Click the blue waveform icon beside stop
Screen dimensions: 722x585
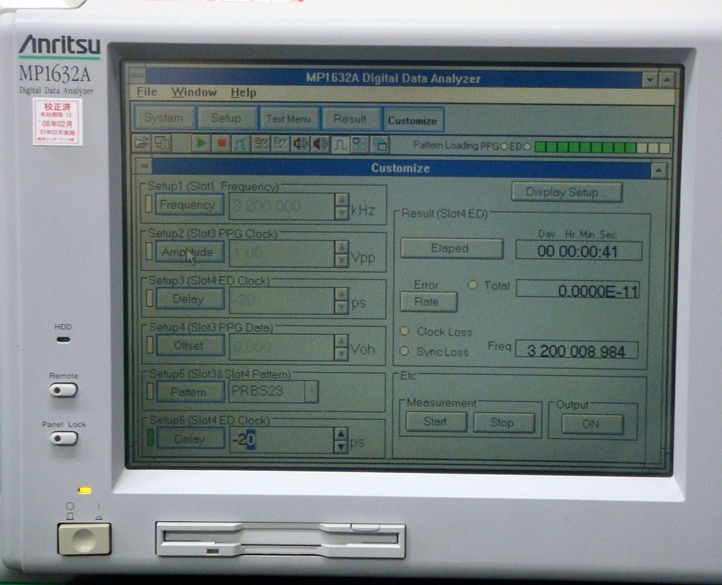tap(240, 144)
